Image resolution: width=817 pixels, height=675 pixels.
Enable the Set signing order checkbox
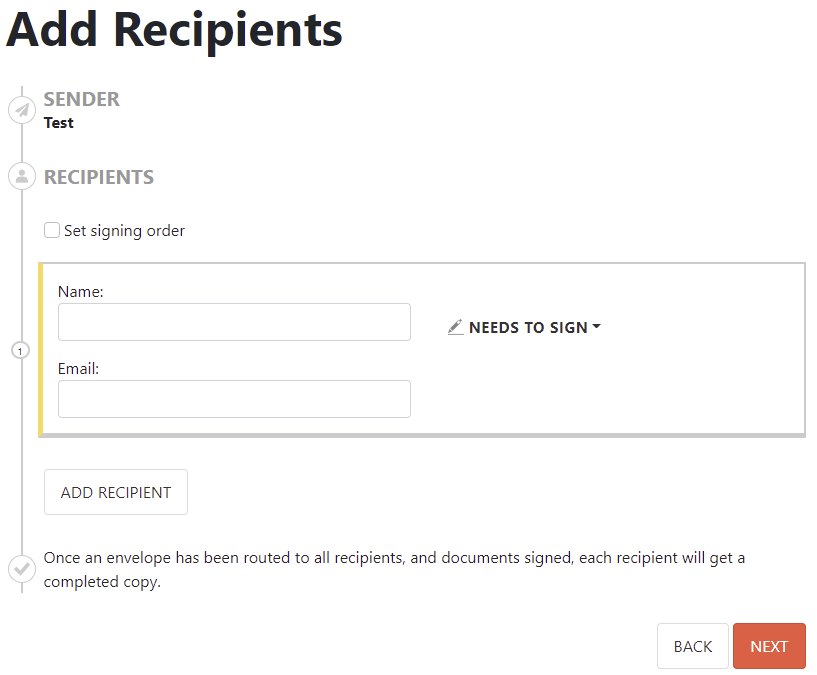52,230
